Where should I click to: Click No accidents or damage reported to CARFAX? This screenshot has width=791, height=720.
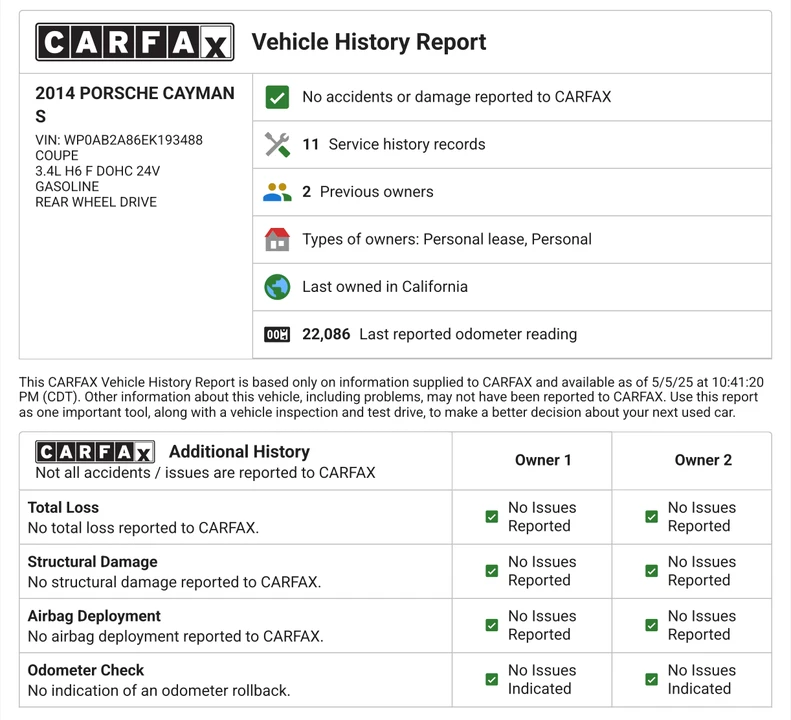(x=457, y=97)
